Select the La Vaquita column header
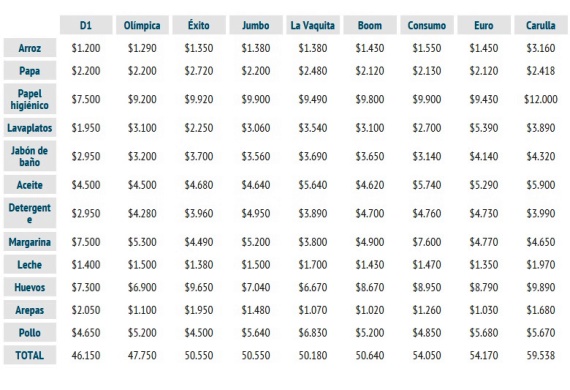Image resolution: width=570 pixels, height=390 pixels. coord(313,25)
